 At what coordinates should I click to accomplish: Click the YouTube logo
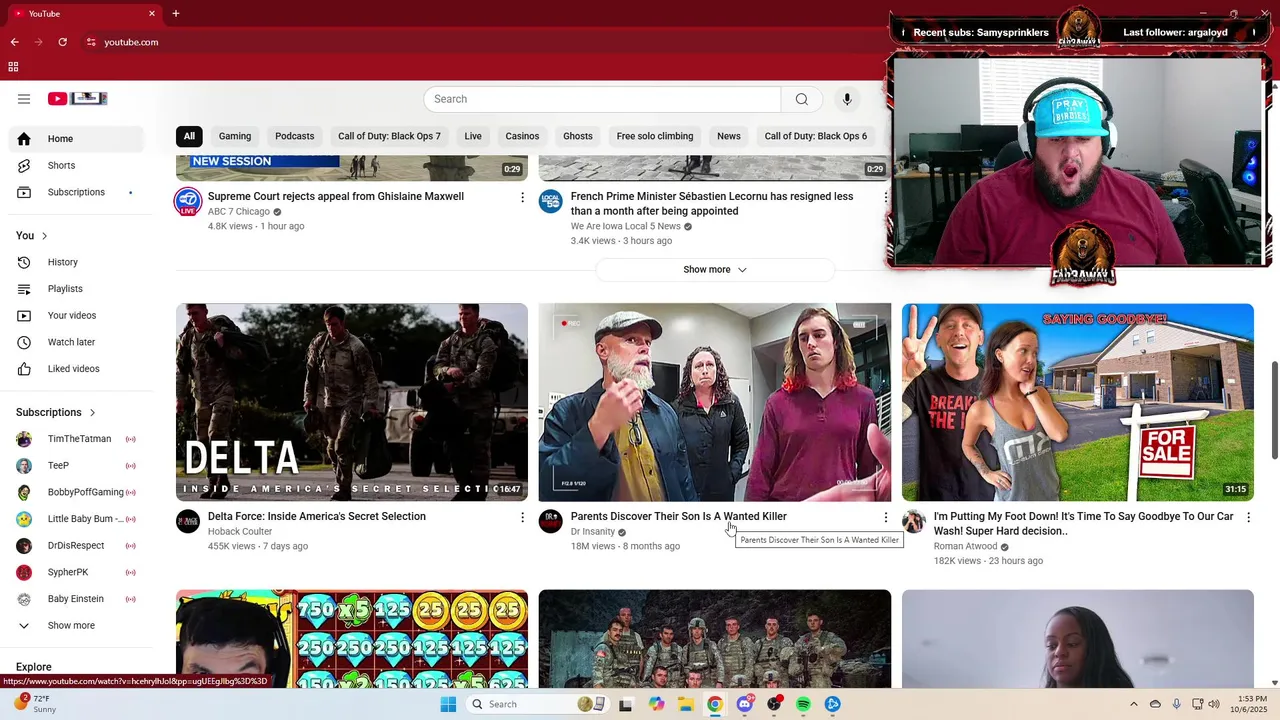(x=77, y=98)
